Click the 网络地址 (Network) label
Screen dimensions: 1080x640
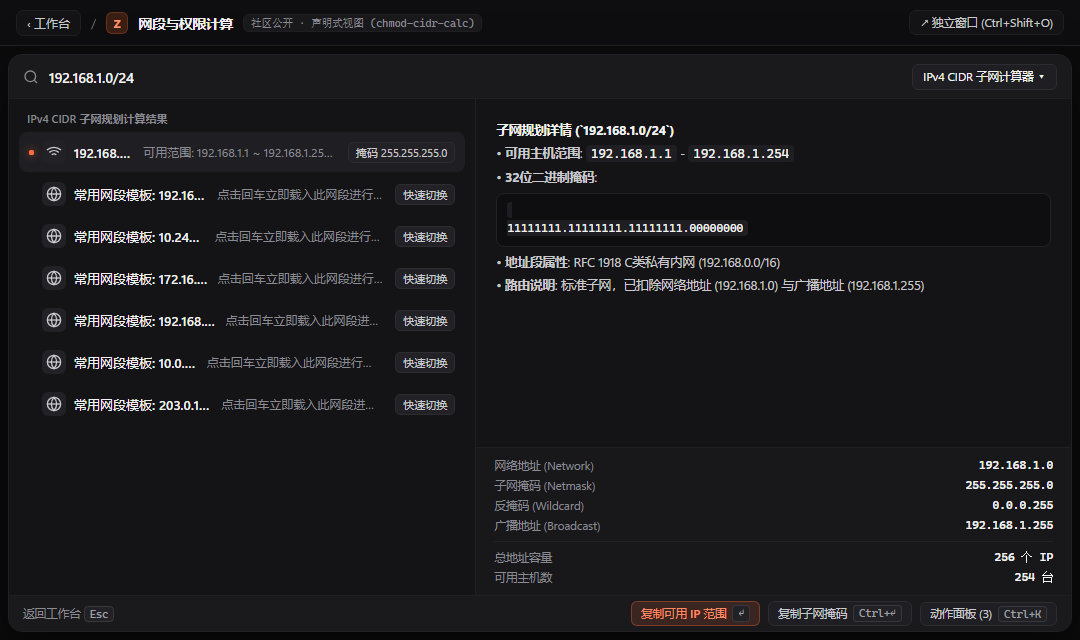coord(543,466)
